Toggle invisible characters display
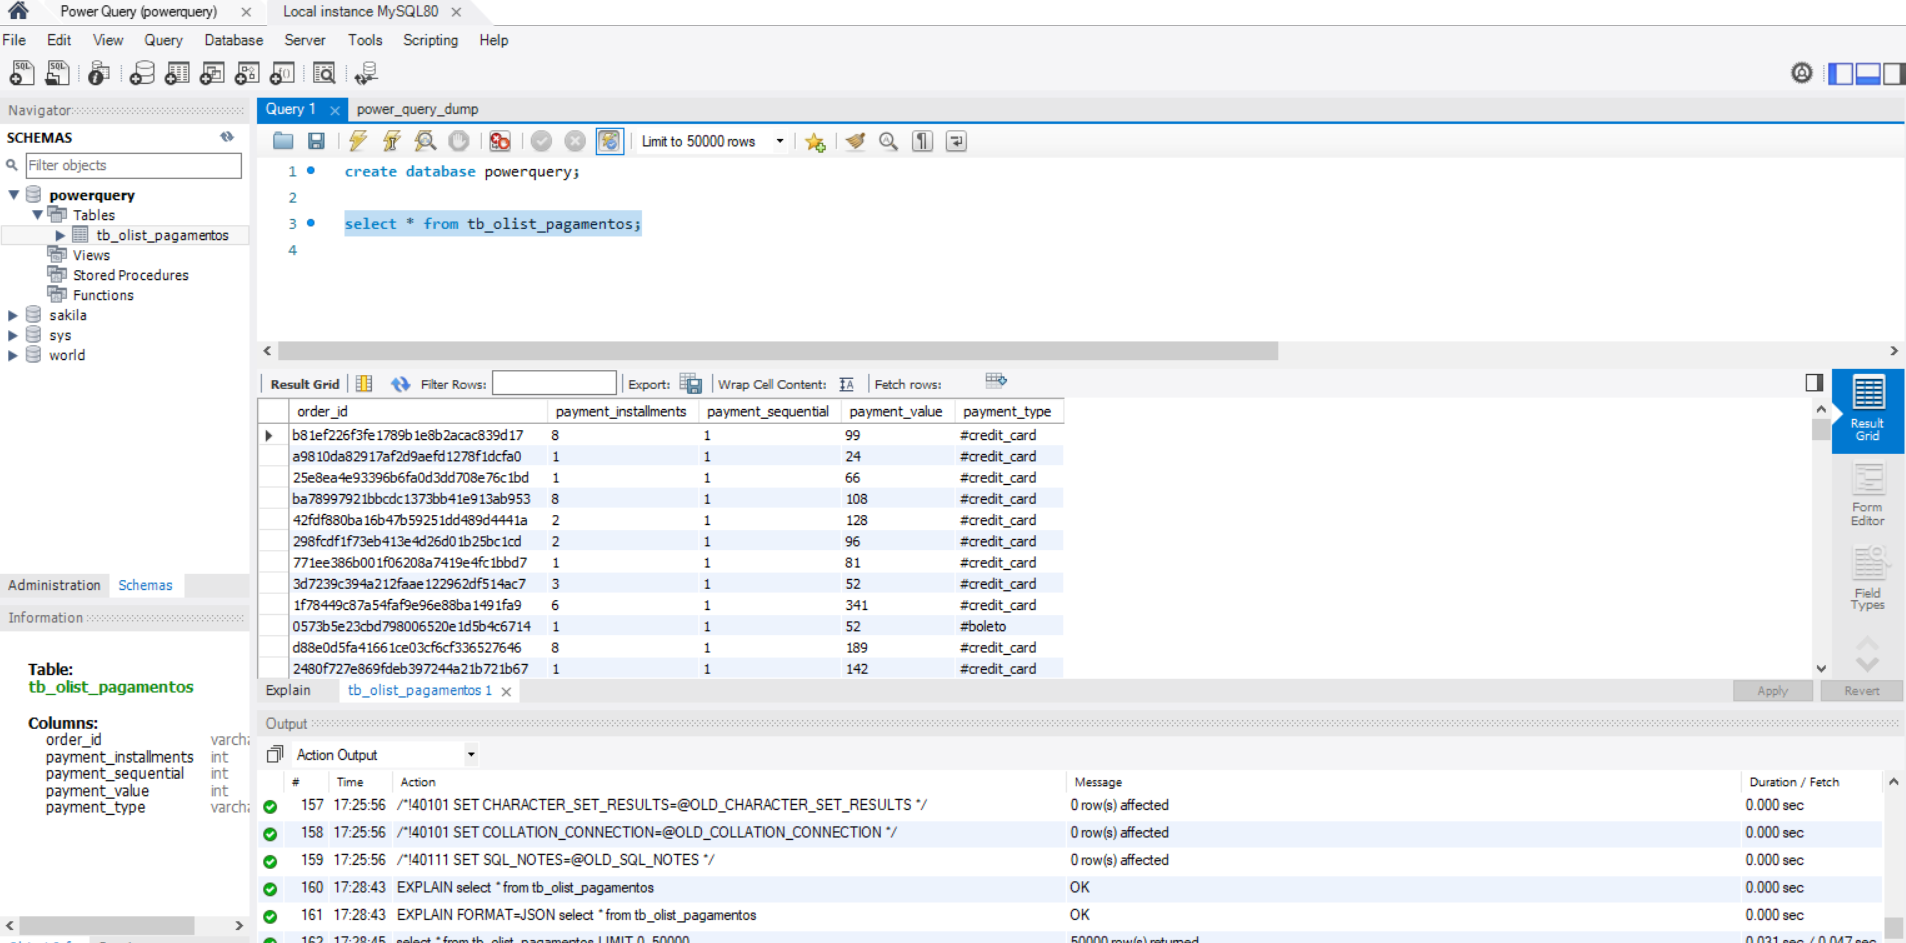The height and width of the screenshot is (943, 1906). point(922,141)
